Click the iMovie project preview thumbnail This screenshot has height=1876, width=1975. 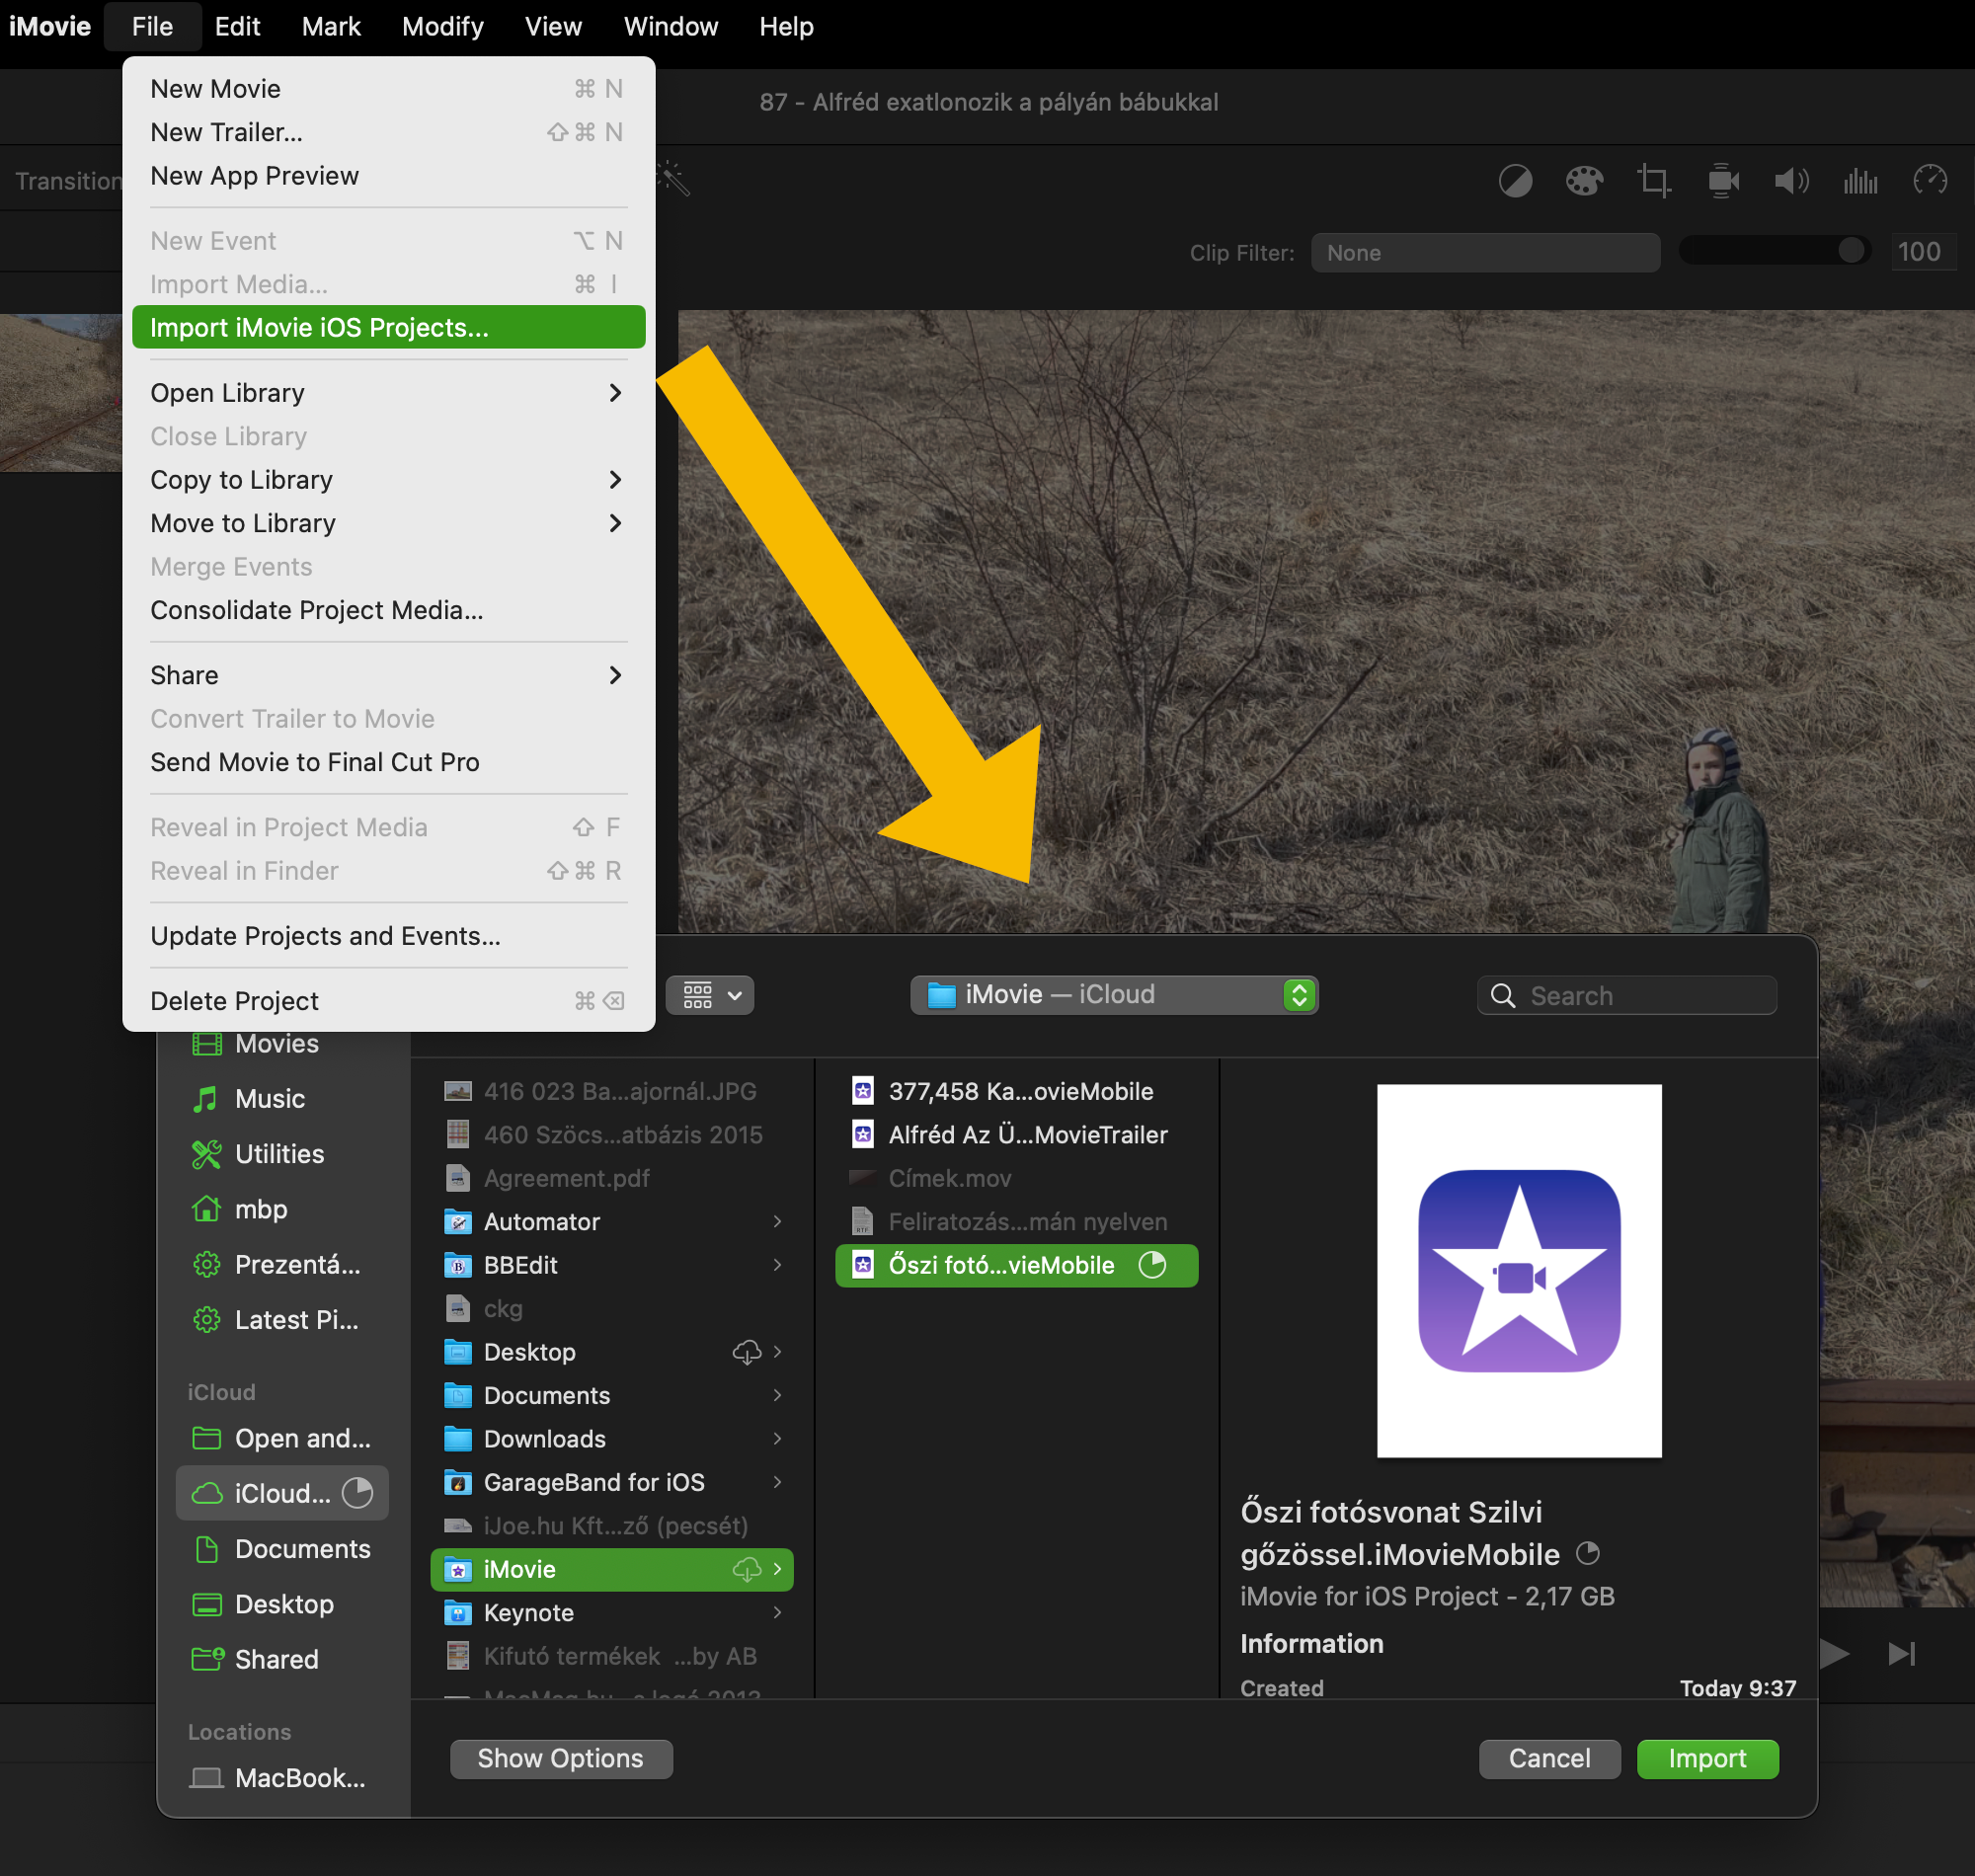pyautogui.click(x=1519, y=1271)
